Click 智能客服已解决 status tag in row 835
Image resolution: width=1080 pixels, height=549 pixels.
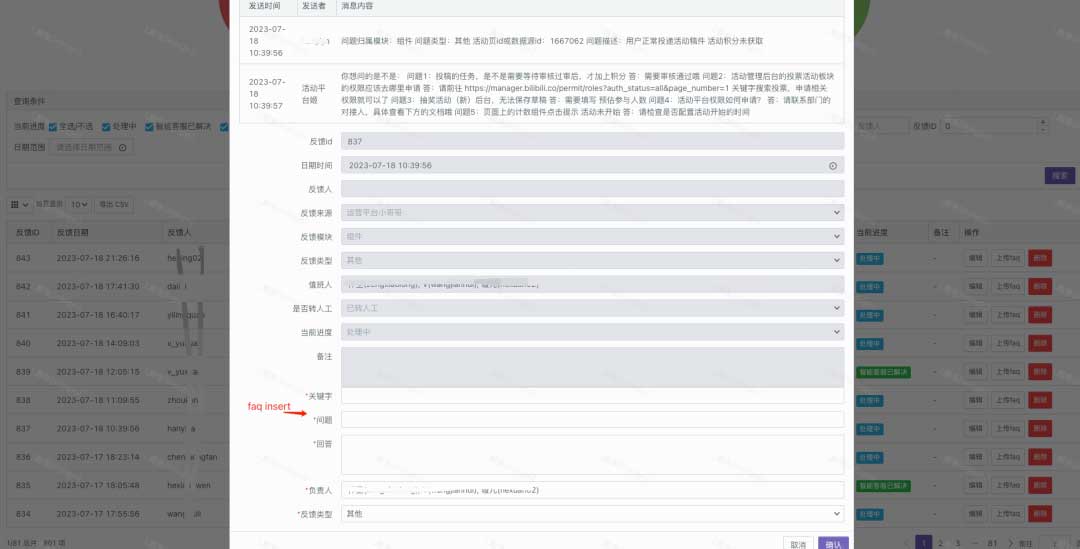pos(883,486)
